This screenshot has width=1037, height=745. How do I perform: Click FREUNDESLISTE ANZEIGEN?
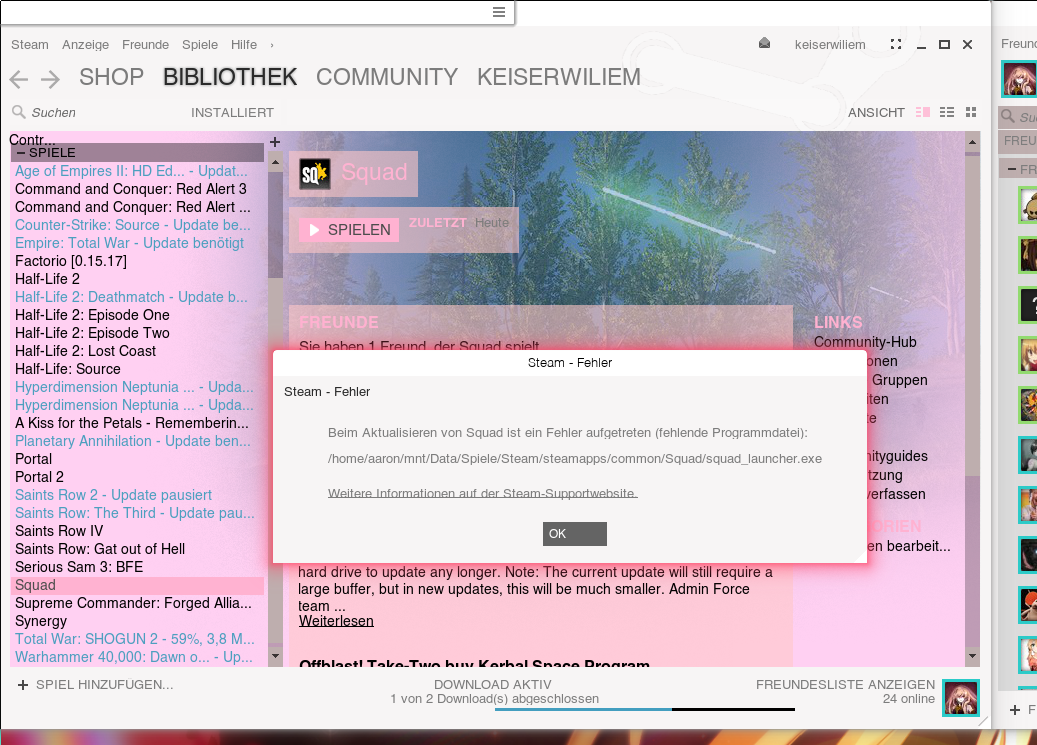pyautogui.click(x=845, y=685)
